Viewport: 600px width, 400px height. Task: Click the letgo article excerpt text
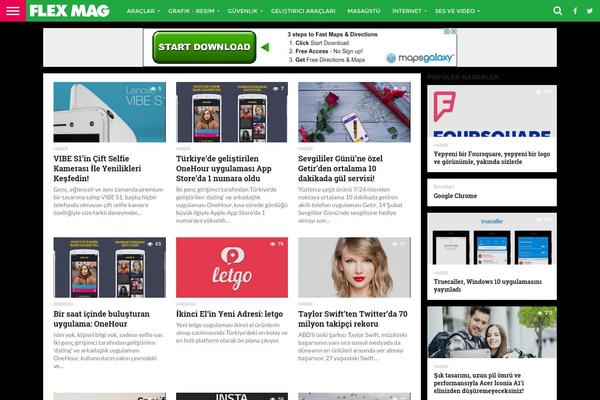[x=232, y=333]
